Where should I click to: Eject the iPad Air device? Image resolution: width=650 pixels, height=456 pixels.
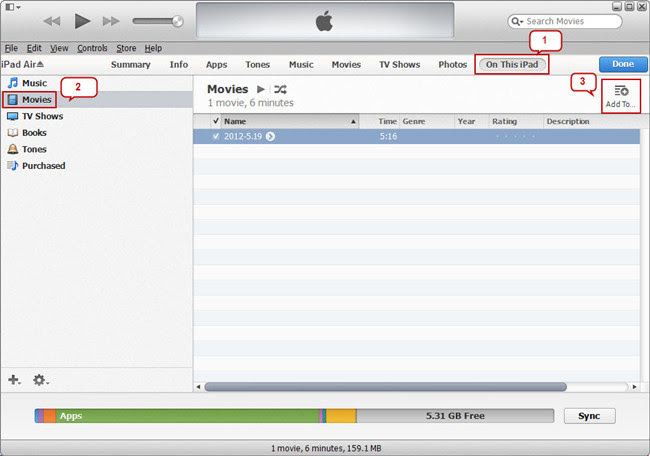pyautogui.click(x=40, y=64)
